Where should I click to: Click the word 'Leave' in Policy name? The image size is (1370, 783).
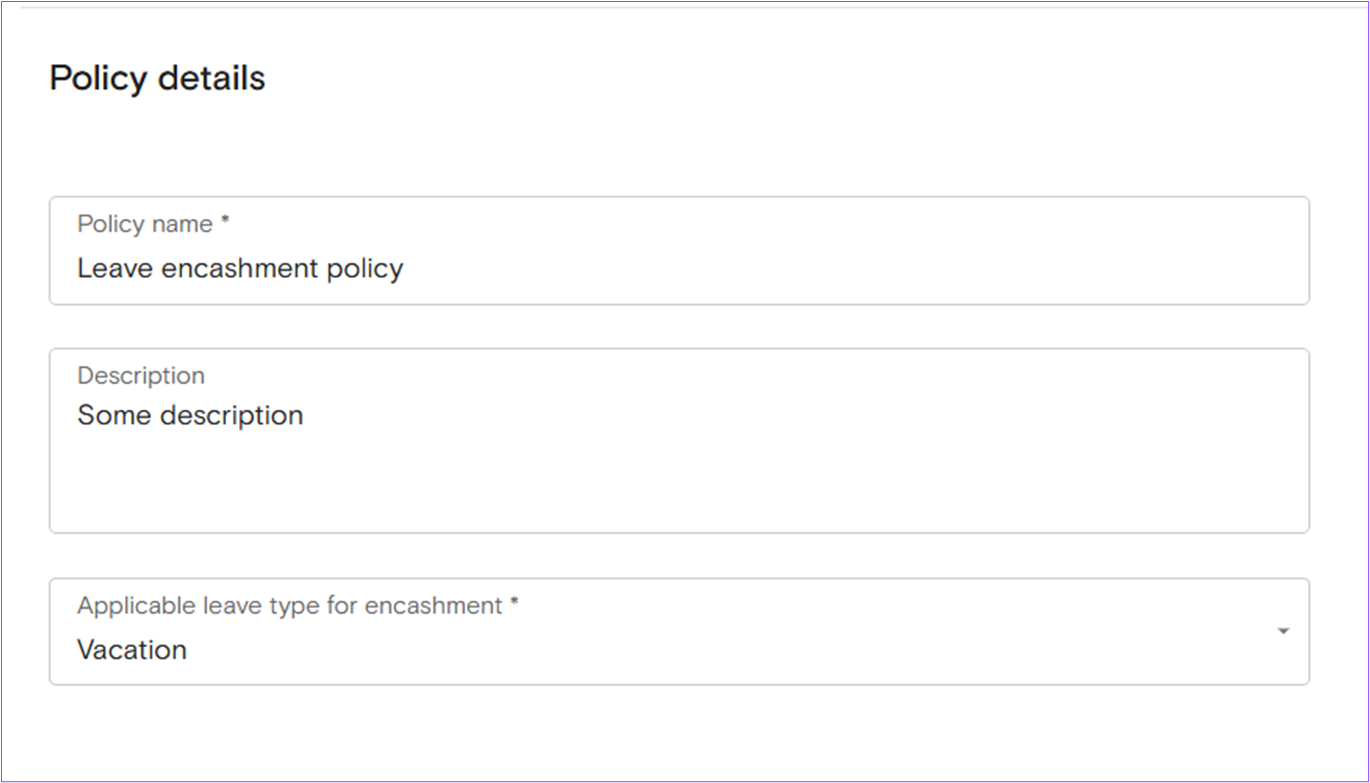click(109, 268)
